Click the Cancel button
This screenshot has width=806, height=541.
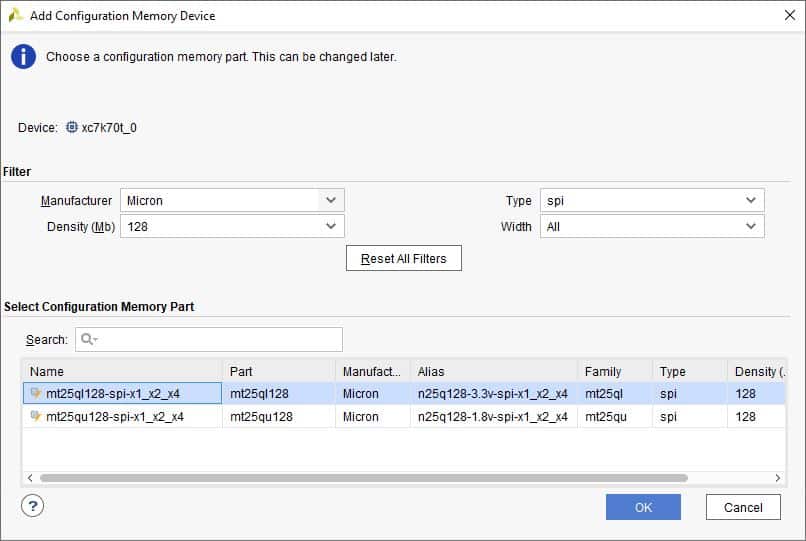pos(743,507)
